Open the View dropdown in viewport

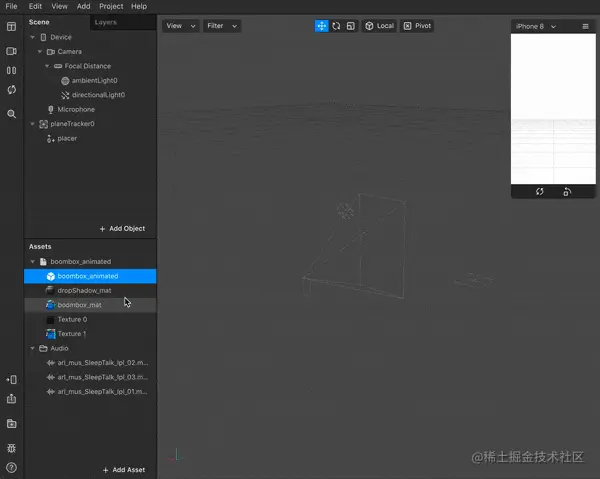pyautogui.click(x=181, y=26)
